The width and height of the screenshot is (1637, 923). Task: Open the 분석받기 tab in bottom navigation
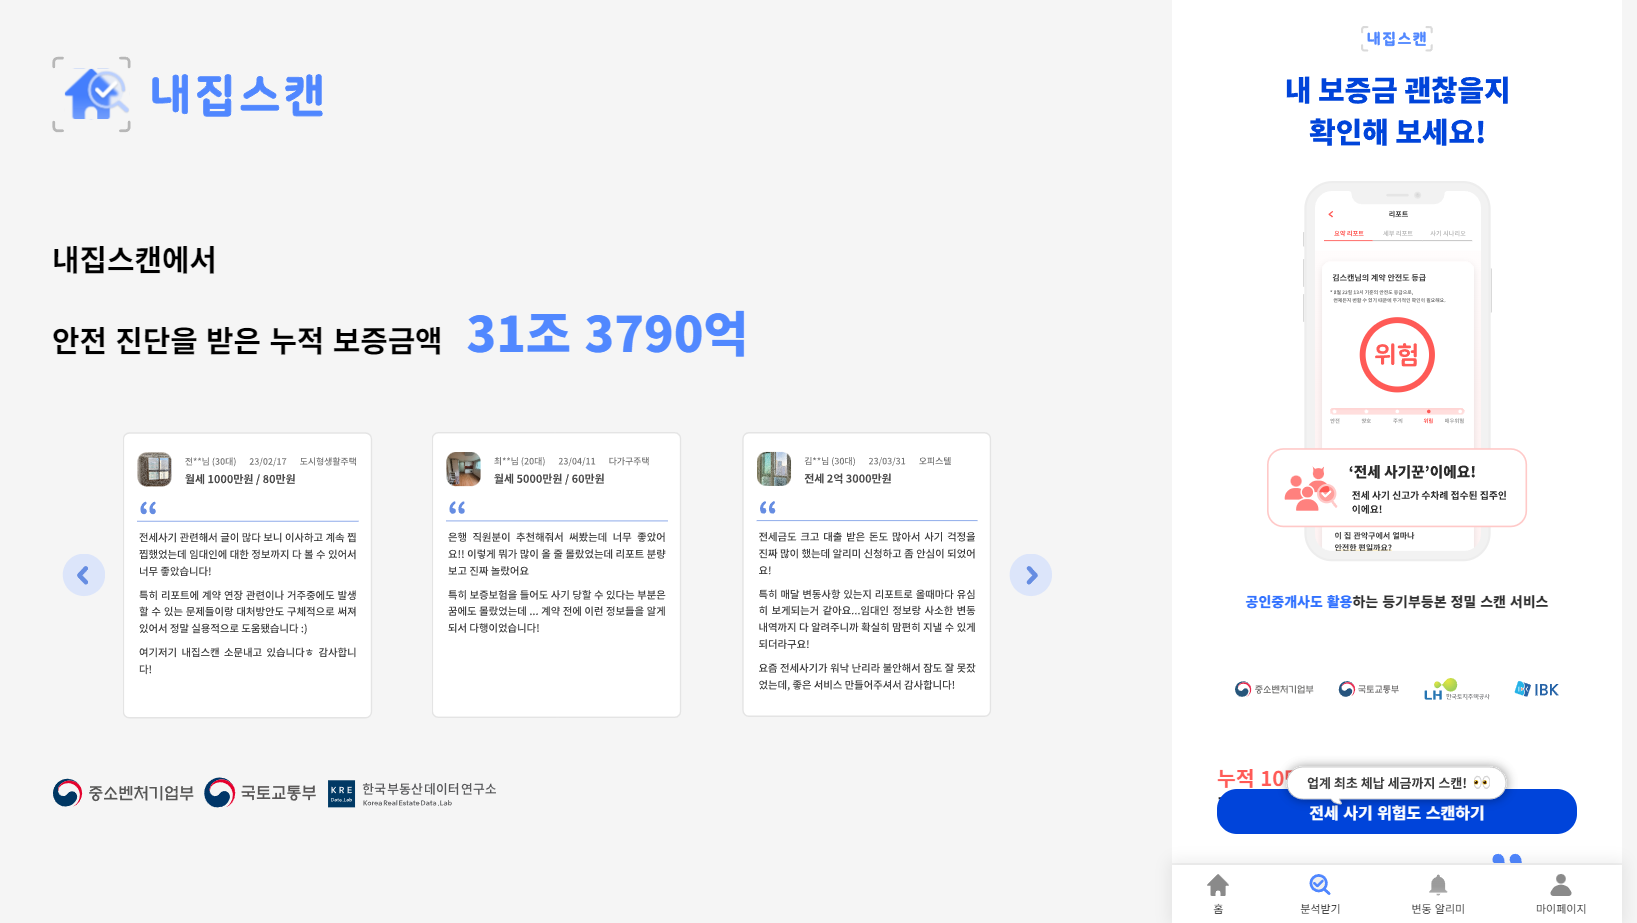[x=1320, y=894]
